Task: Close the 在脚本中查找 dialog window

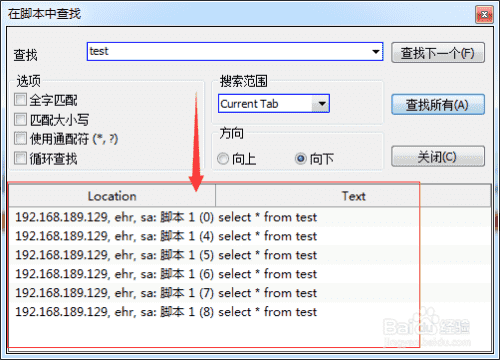Action: 484,14
